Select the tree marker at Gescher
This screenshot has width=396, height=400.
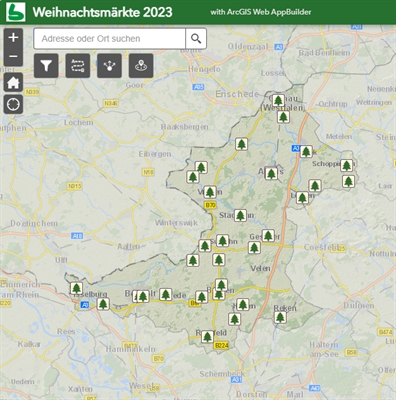pos(268,236)
